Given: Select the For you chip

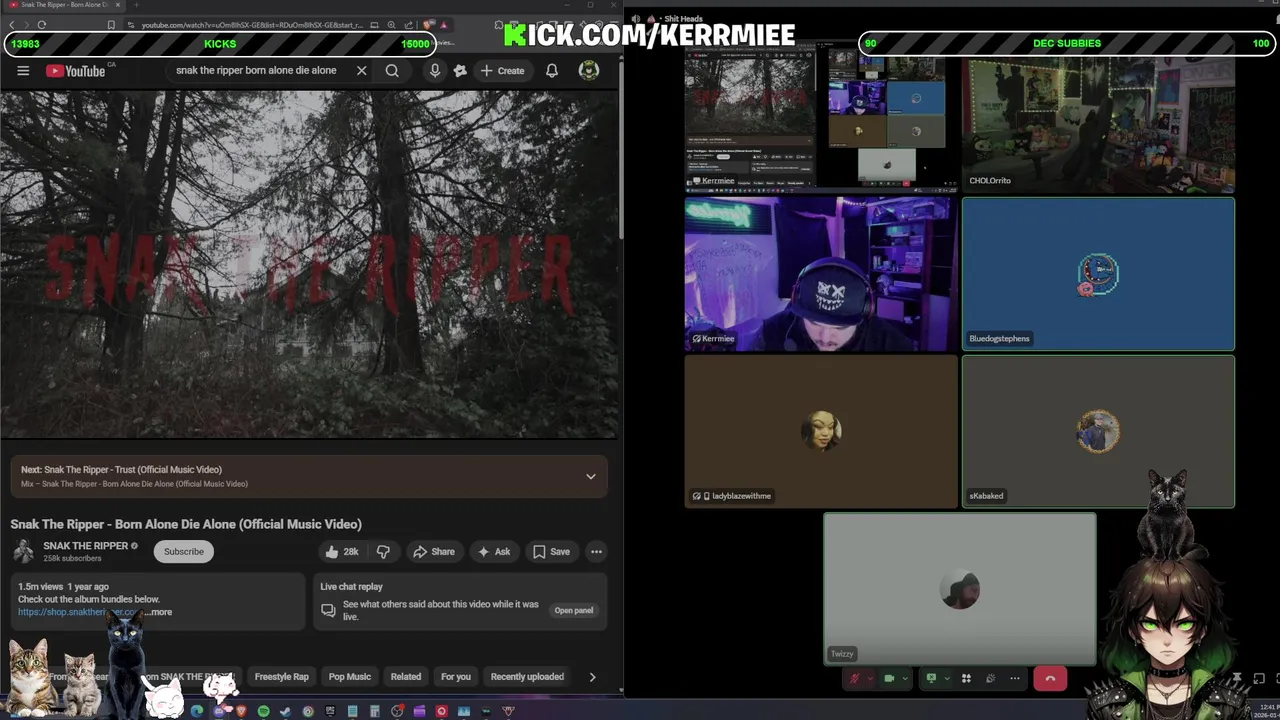Looking at the screenshot, I should coord(456,677).
